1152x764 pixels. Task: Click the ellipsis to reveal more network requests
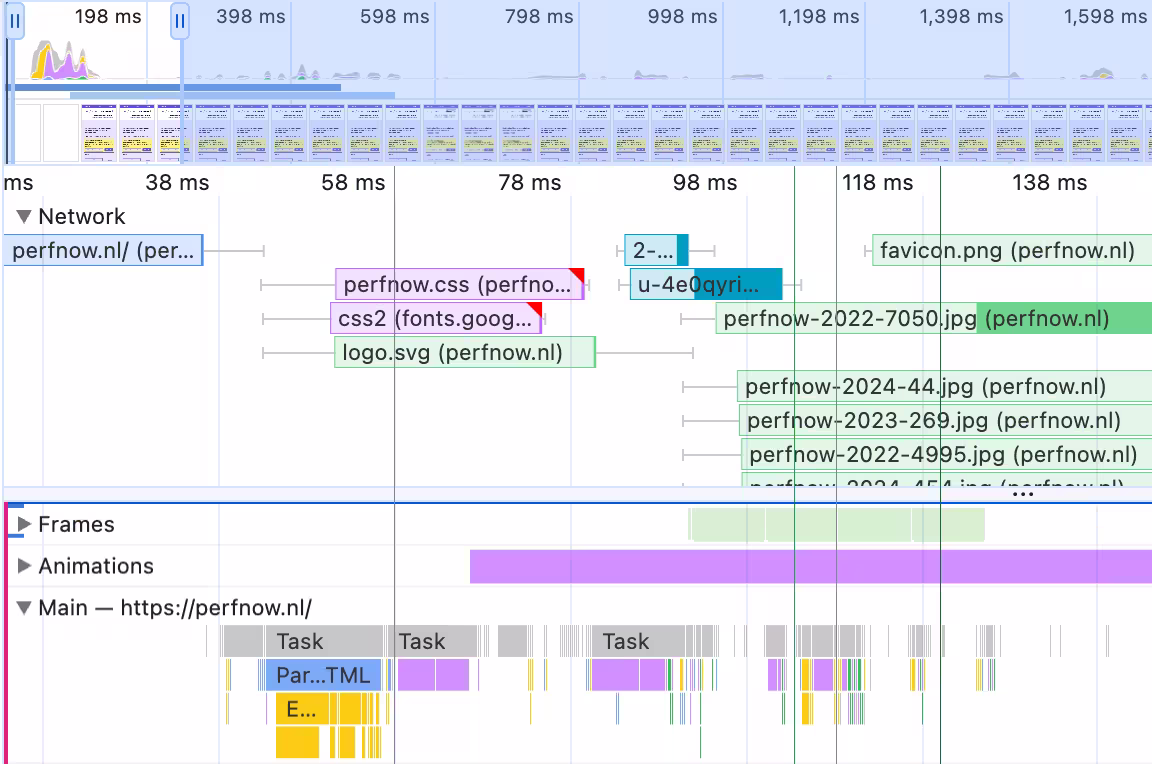point(1023,492)
